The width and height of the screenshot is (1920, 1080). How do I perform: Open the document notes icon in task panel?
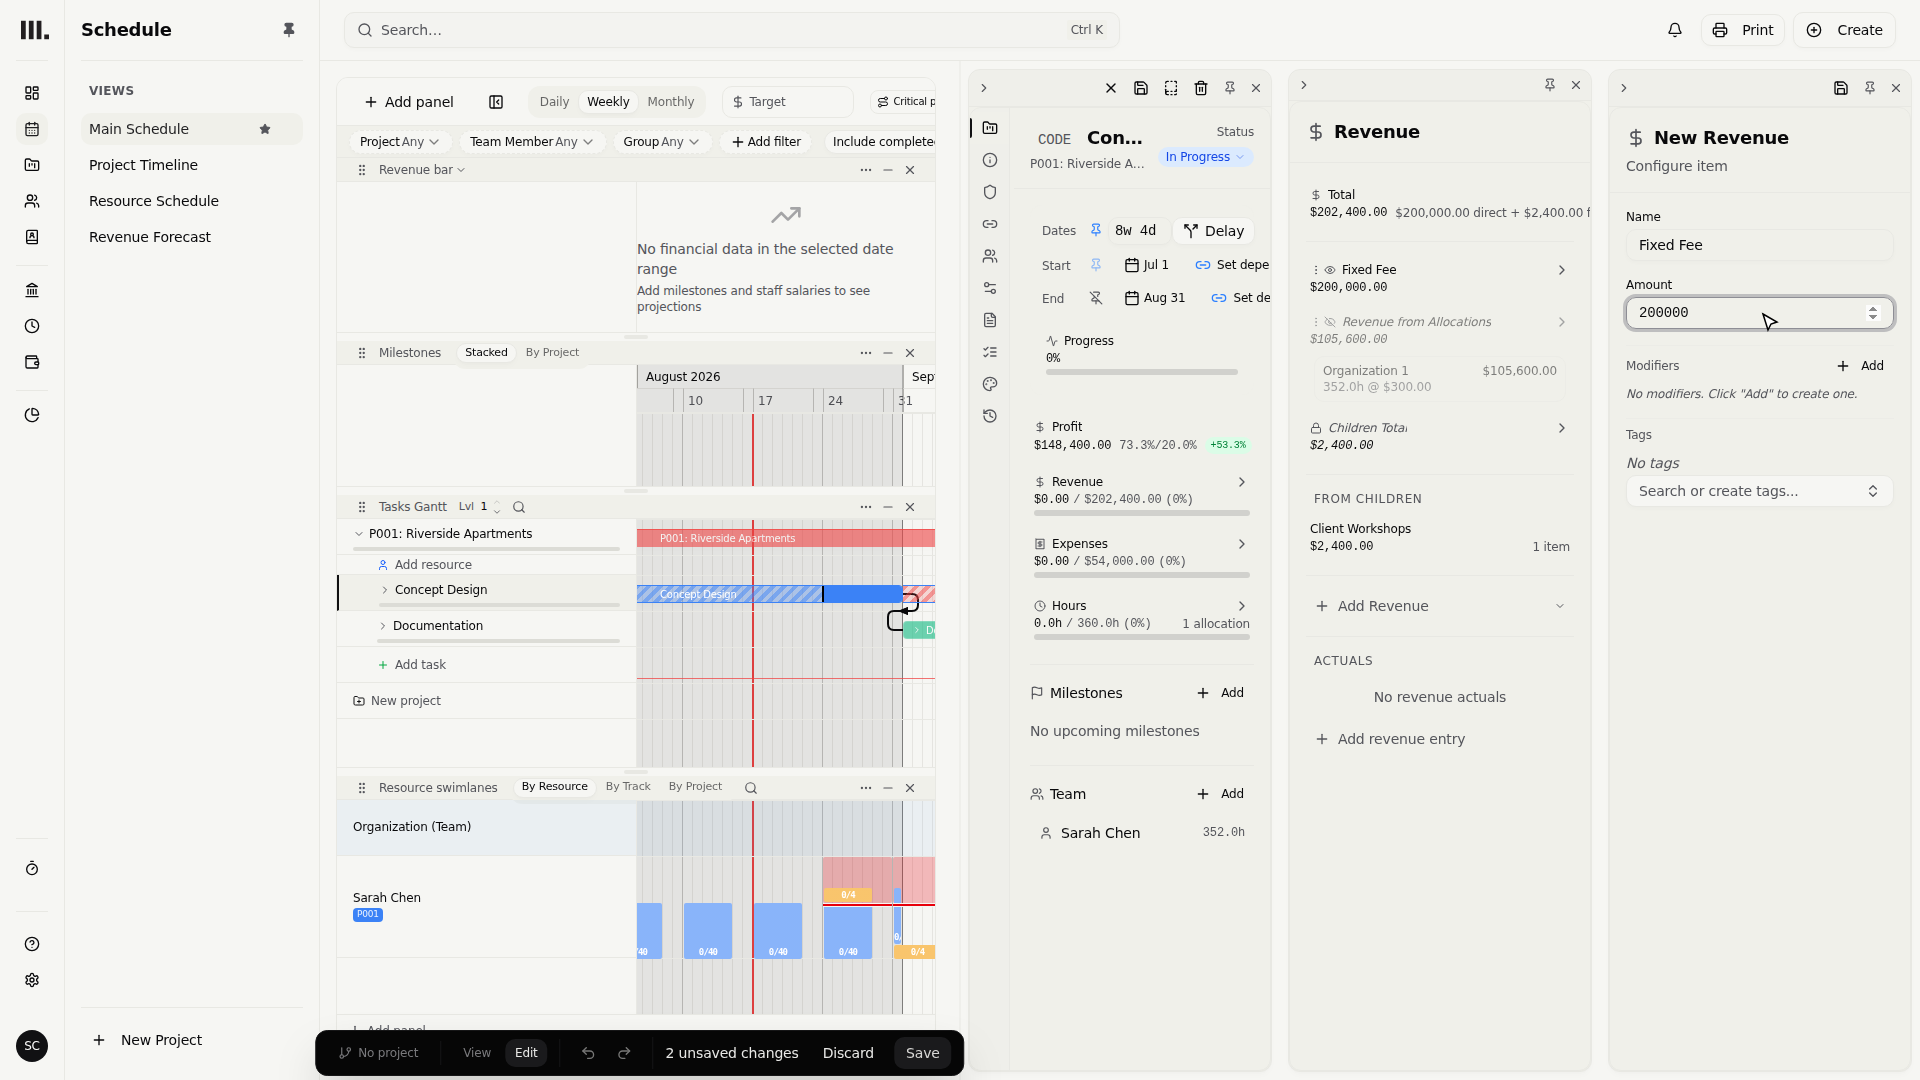pos(990,320)
